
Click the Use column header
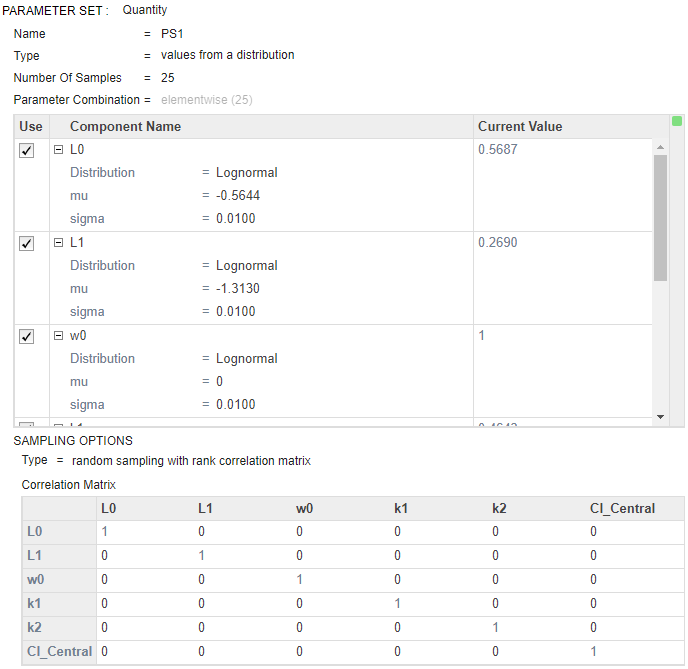31,127
